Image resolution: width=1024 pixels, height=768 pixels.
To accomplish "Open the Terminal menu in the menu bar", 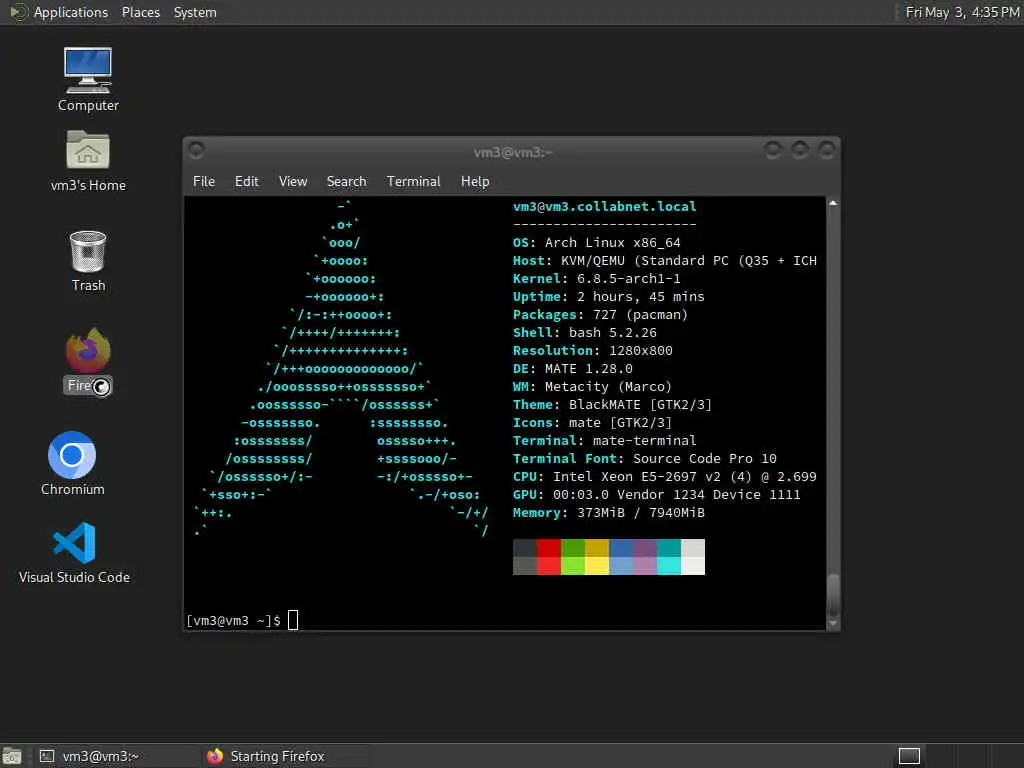I will click(413, 182).
